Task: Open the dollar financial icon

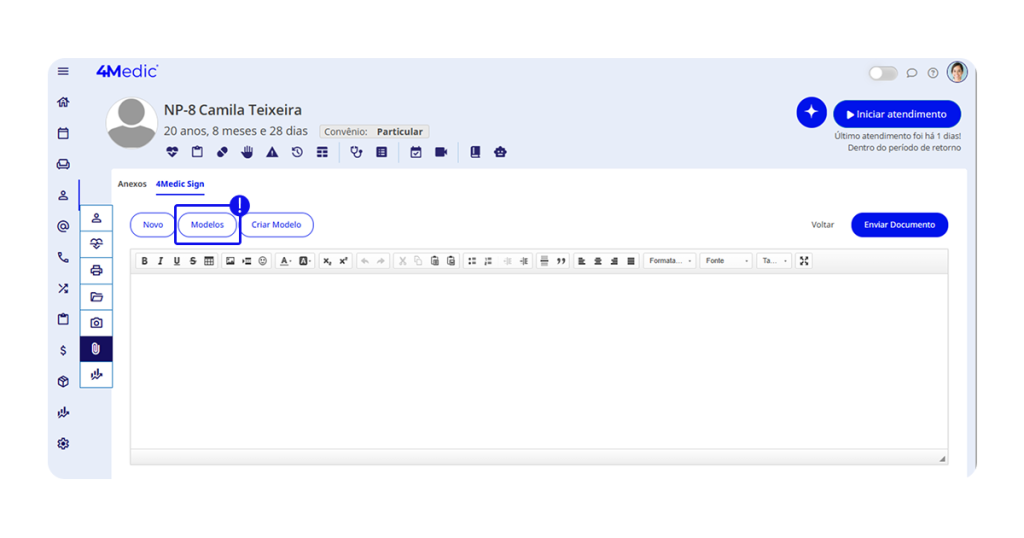Action: tap(63, 351)
